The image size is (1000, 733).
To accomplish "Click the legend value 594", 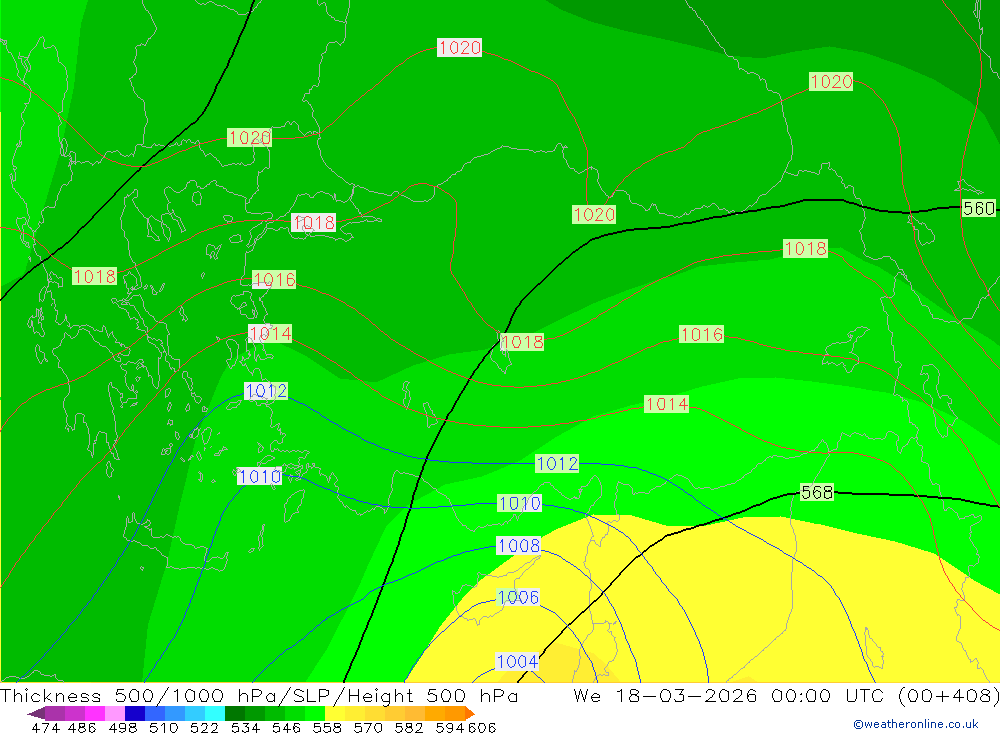I will (450, 727).
